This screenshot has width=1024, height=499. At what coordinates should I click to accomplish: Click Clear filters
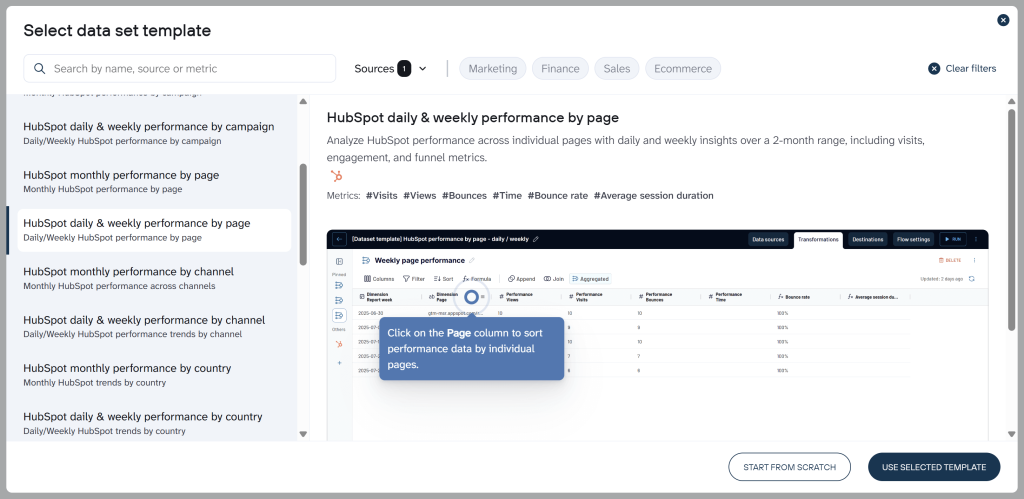[962, 69]
